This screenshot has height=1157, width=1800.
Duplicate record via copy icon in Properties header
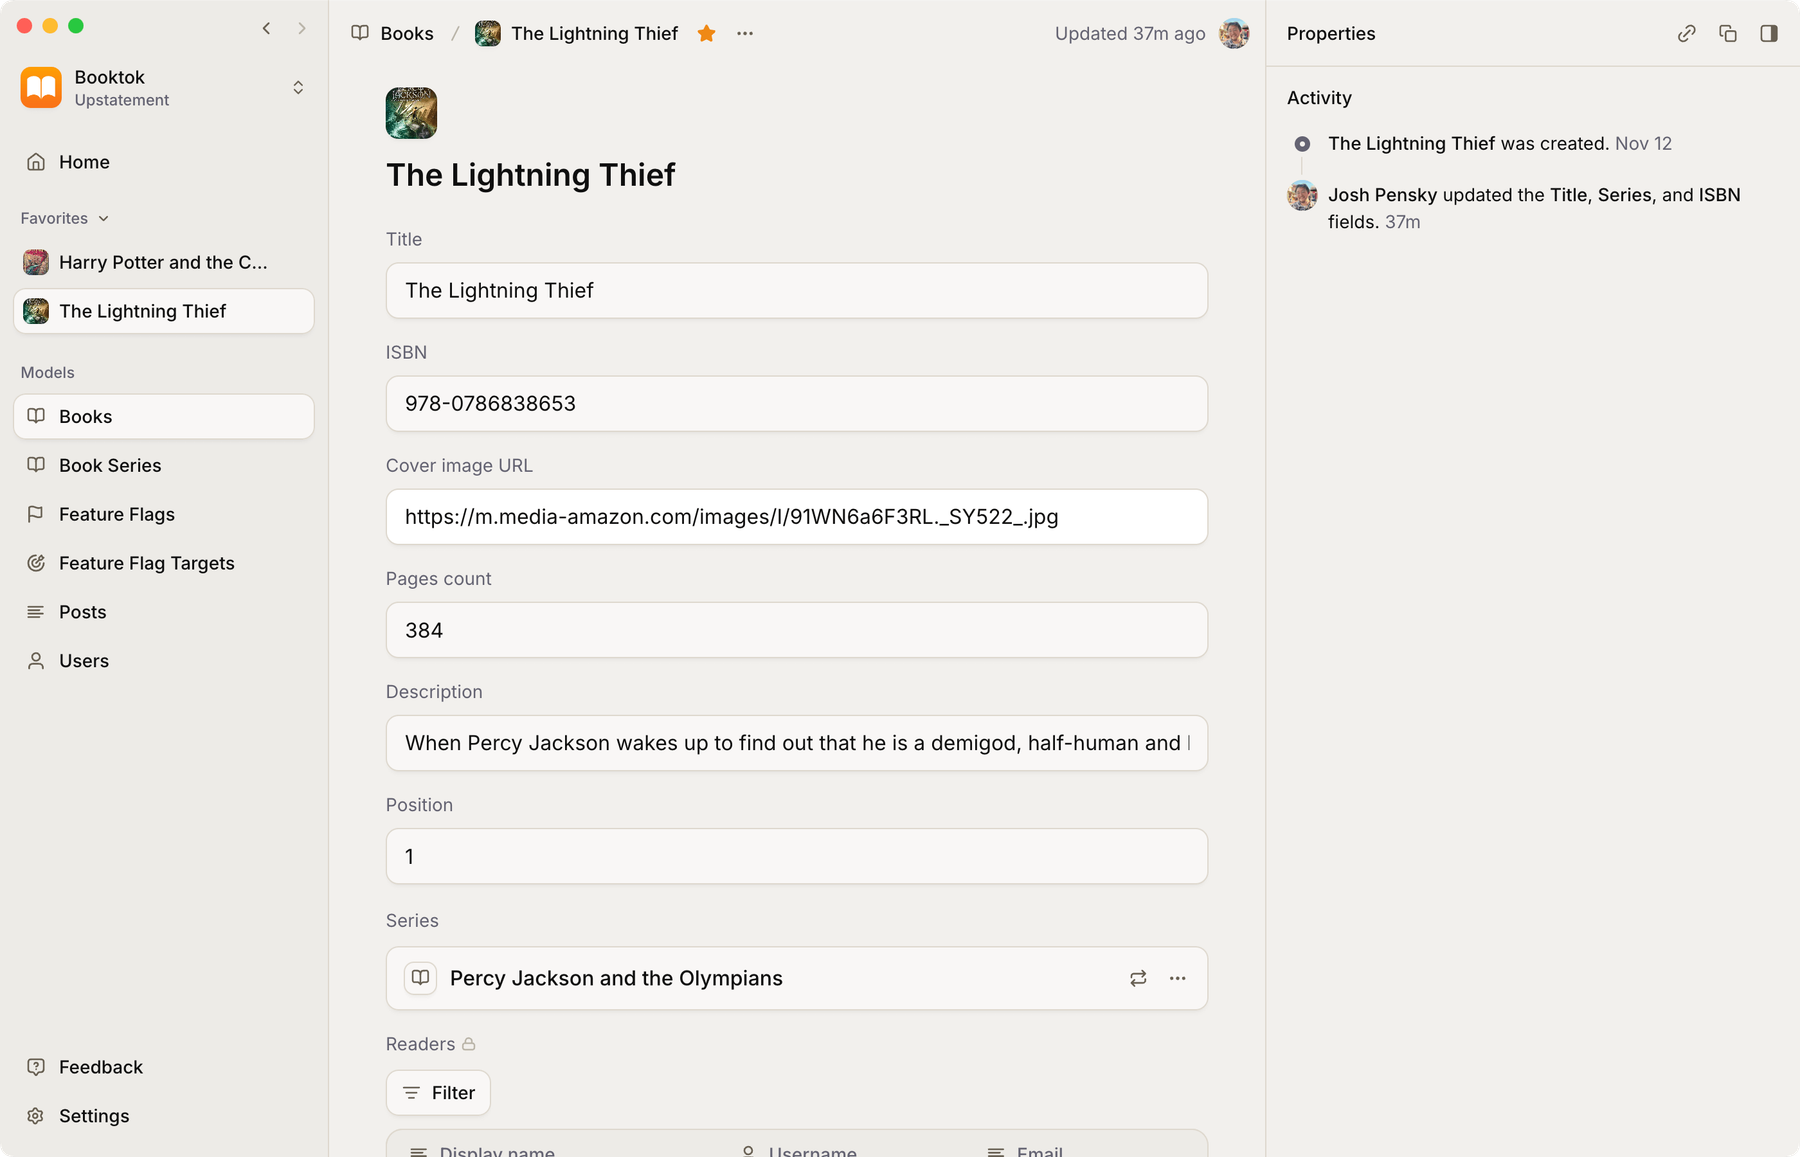1728,33
